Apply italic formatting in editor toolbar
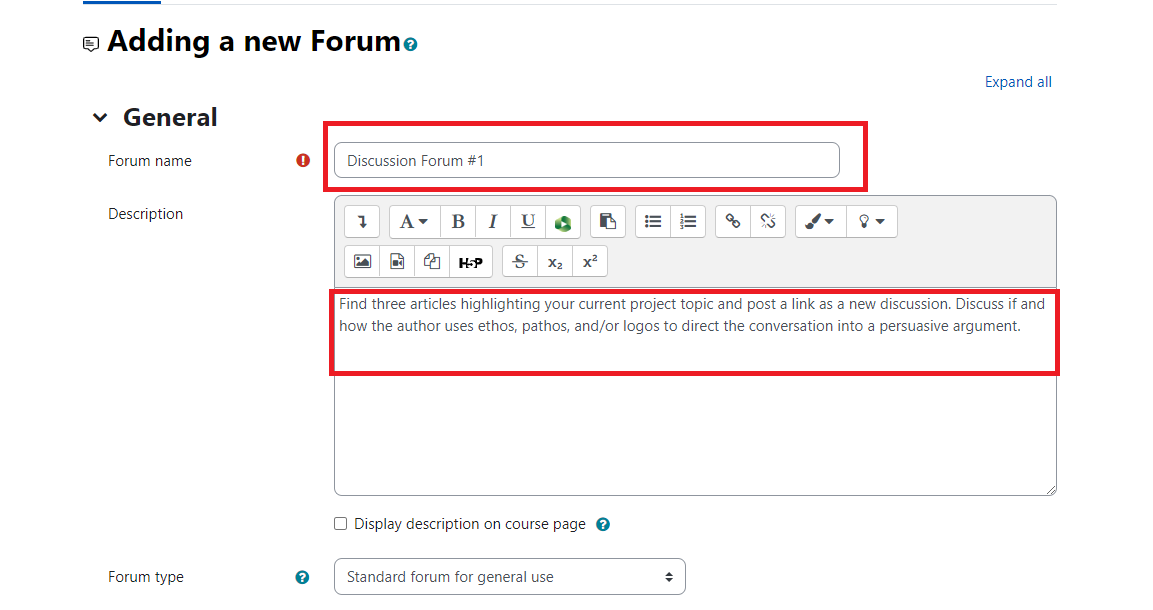Viewport: 1153px width, 610px height. click(493, 222)
